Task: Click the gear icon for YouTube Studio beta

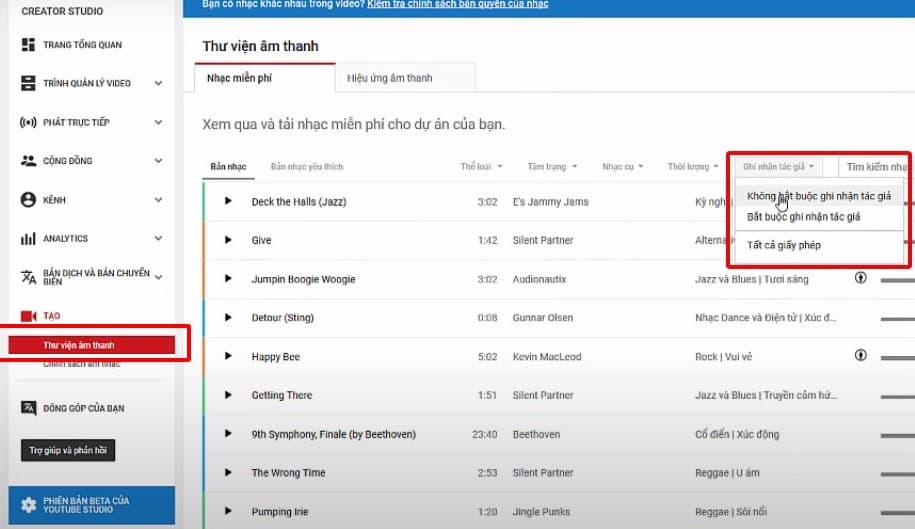Action: 28,505
